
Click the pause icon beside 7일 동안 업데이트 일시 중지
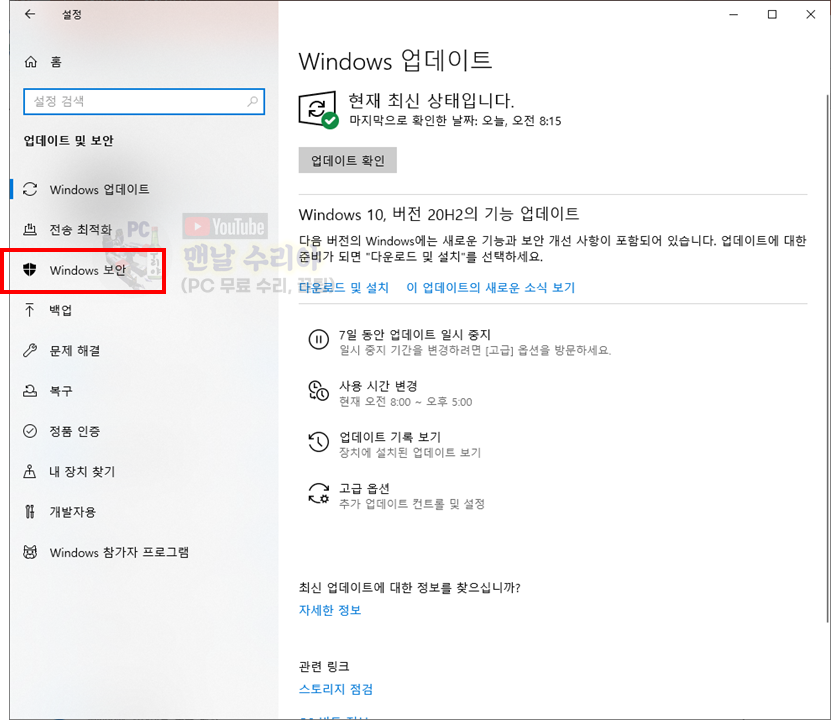[319, 339]
